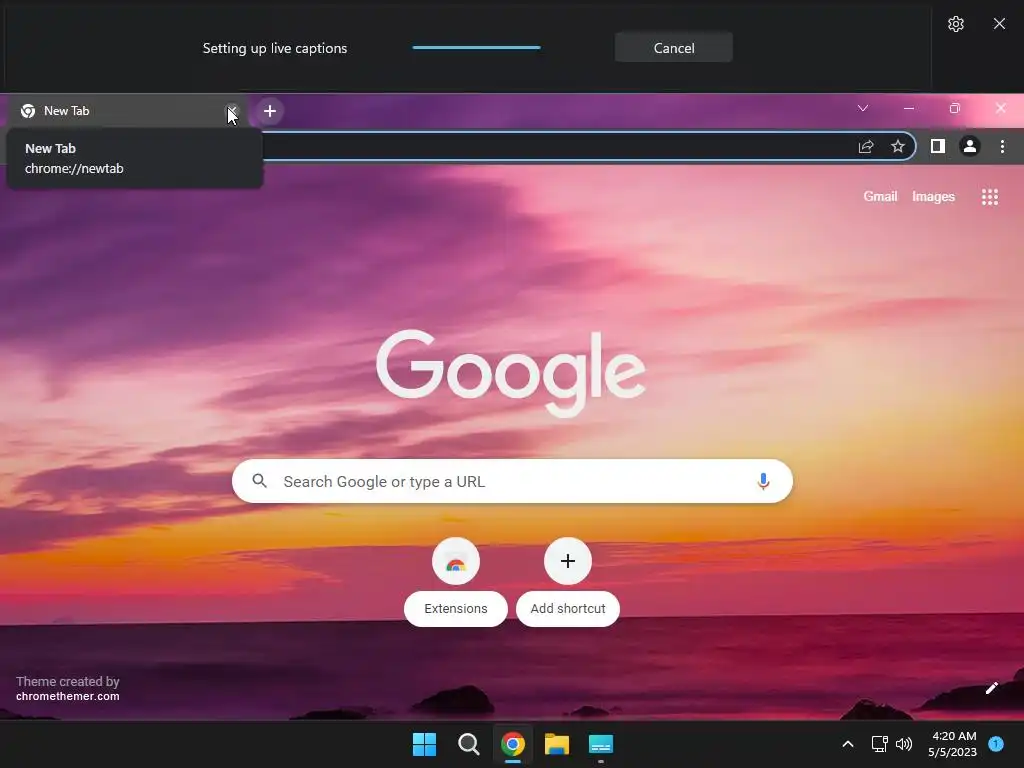
Task: Open the Google apps grid
Action: point(990,197)
